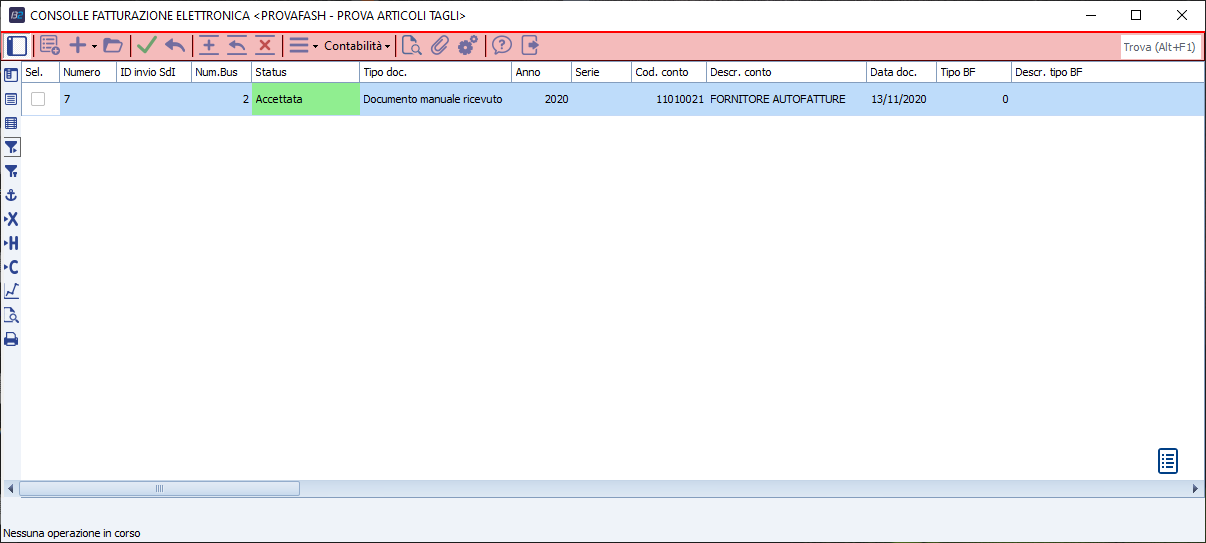Sort by the Numero column header

point(88,73)
